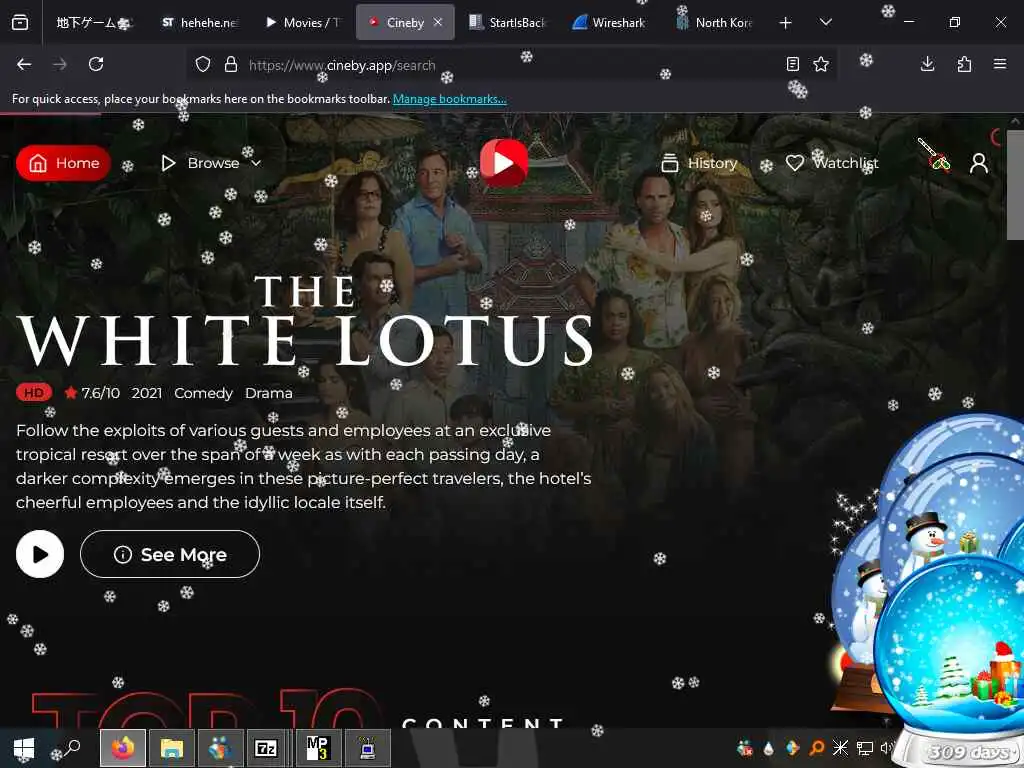Toggle Reader View in the address bar
Viewport: 1024px width, 768px height.
pyautogui.click(x=793, y=64)
